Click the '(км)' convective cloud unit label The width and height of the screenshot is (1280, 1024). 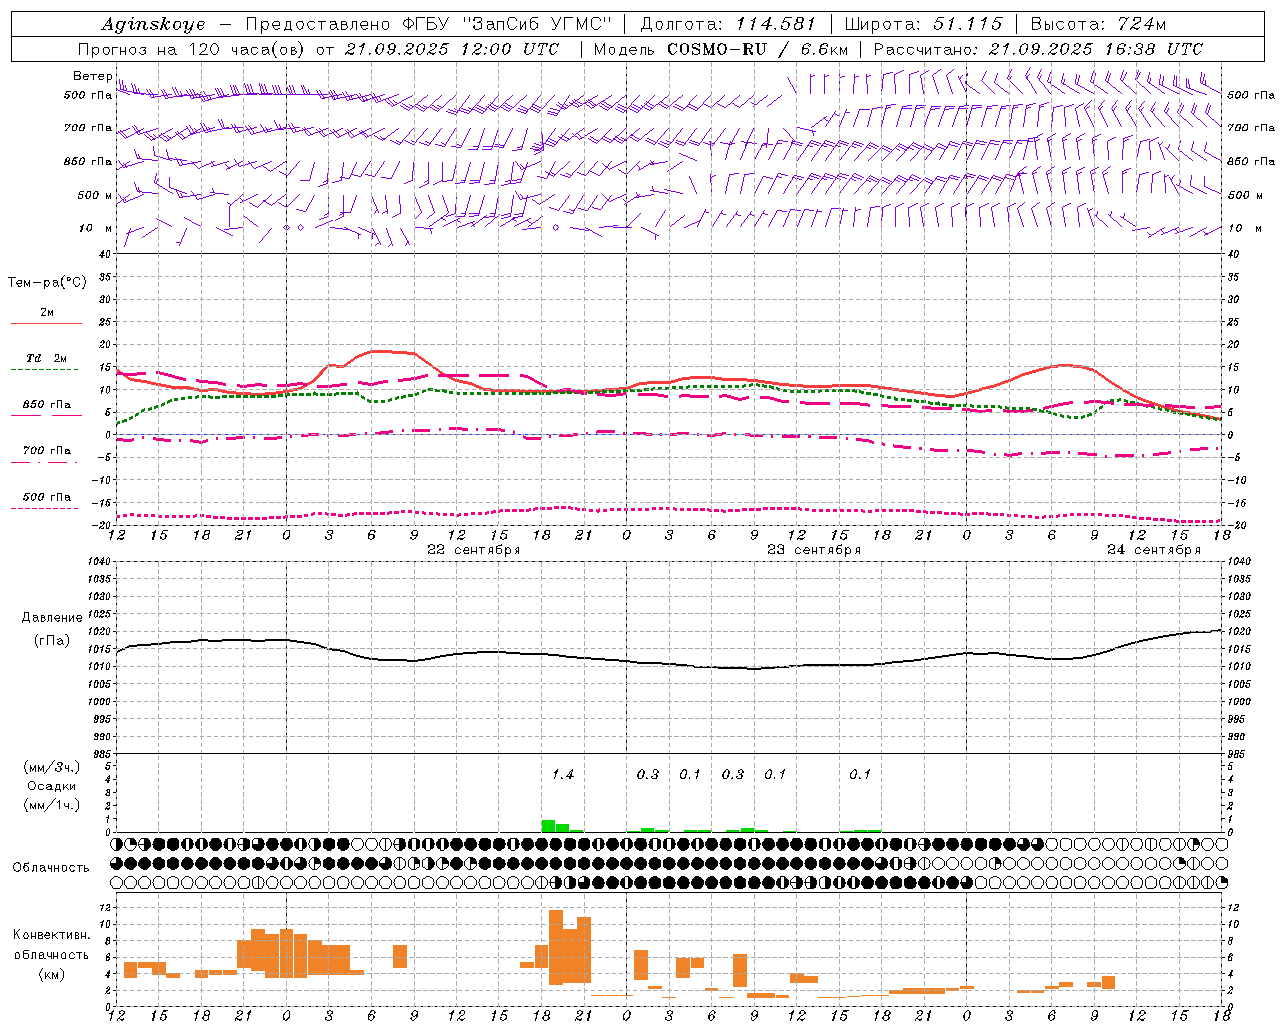tap(51, 974)
